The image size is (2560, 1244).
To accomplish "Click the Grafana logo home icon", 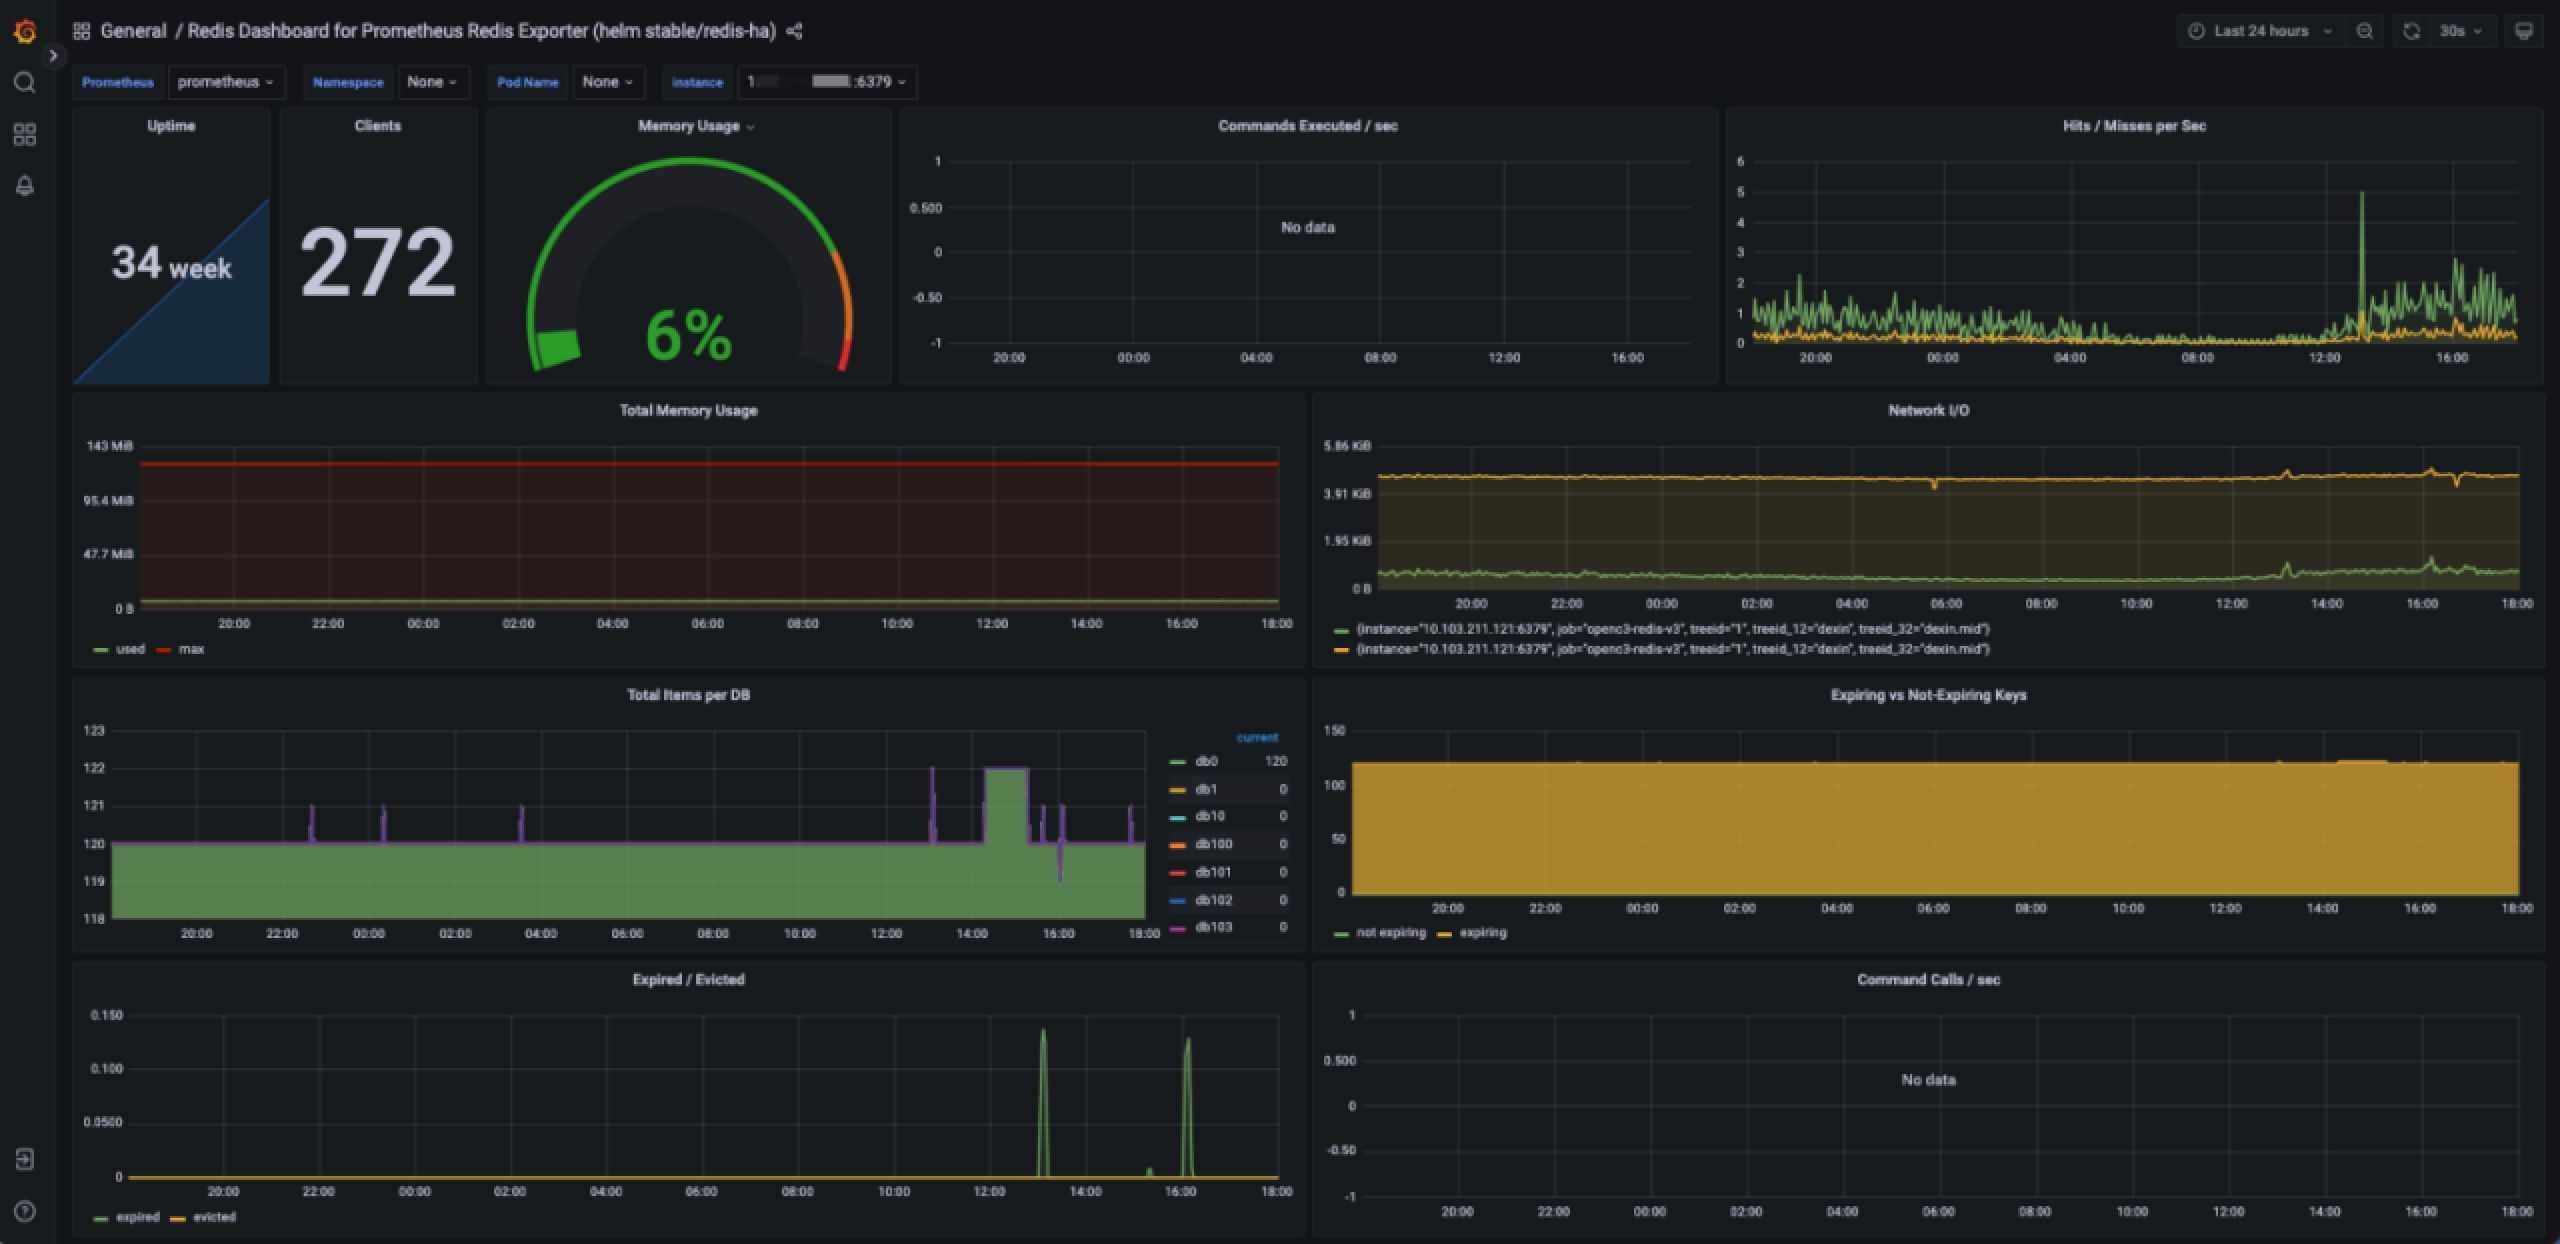I will tap(25, 31).
